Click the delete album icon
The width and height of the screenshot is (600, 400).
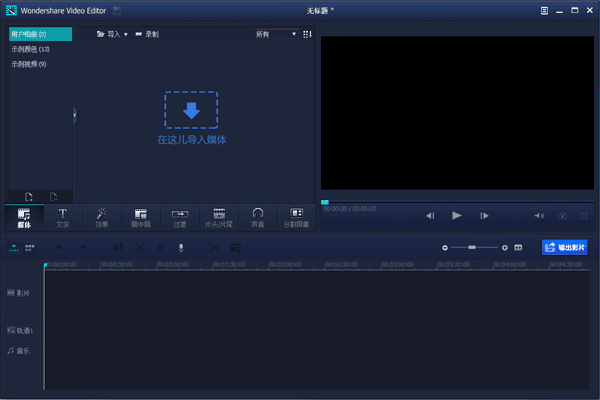point(54,197)
